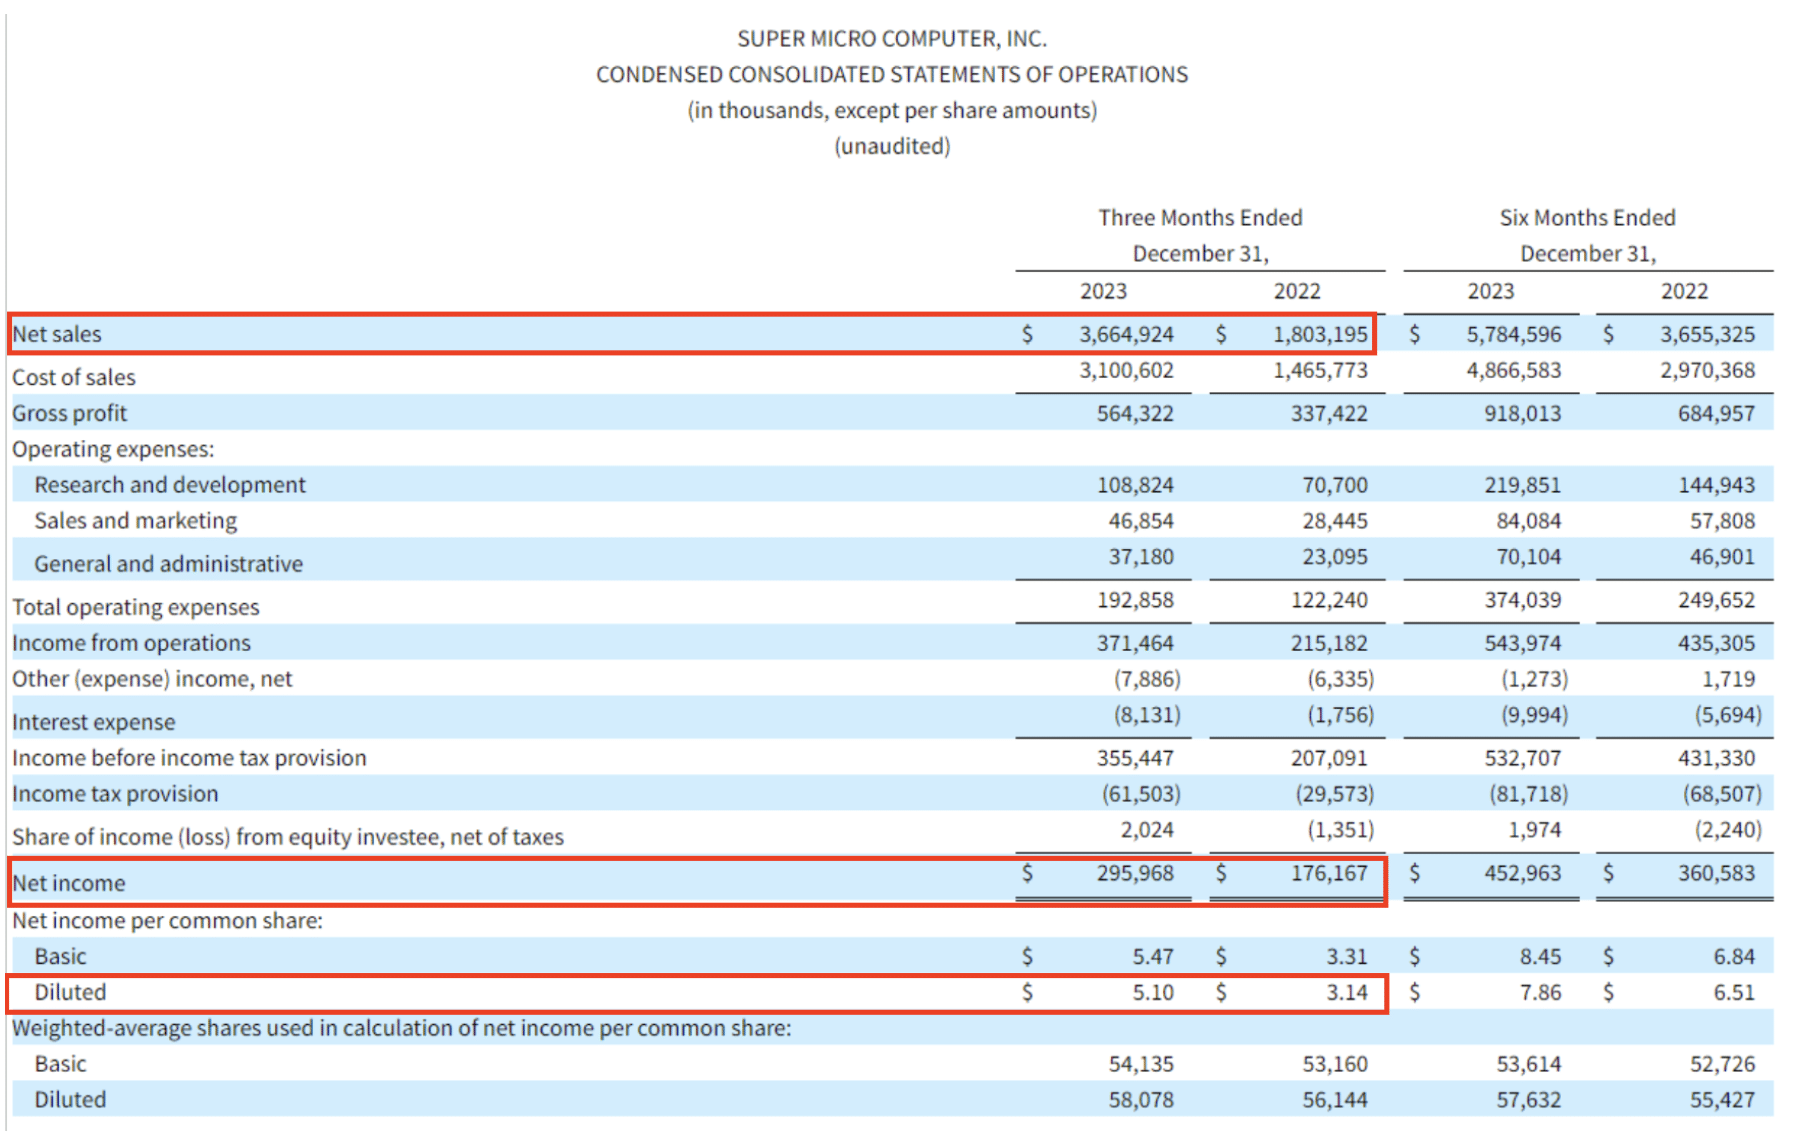Select Diluted weighted shares value 58,078
1798x1144 pixels.
tap(1141, 1100)
